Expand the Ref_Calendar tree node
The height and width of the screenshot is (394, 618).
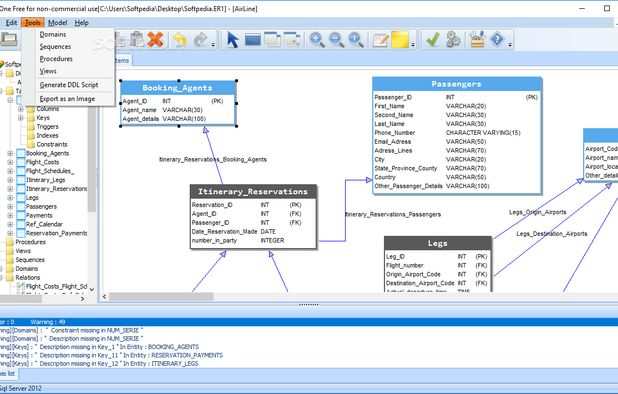click(10, 224)
